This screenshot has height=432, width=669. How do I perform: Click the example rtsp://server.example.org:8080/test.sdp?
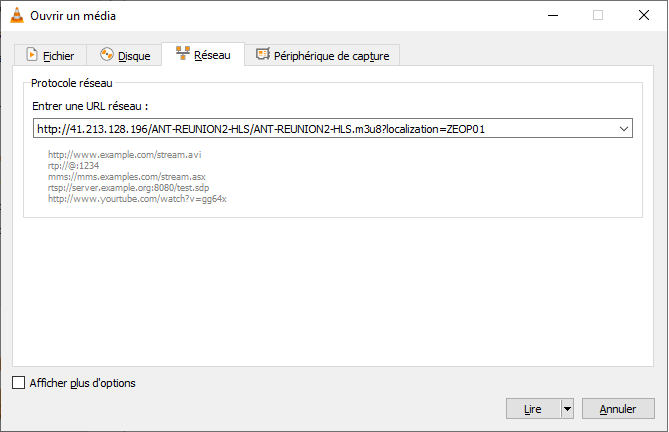click(128, 188)
